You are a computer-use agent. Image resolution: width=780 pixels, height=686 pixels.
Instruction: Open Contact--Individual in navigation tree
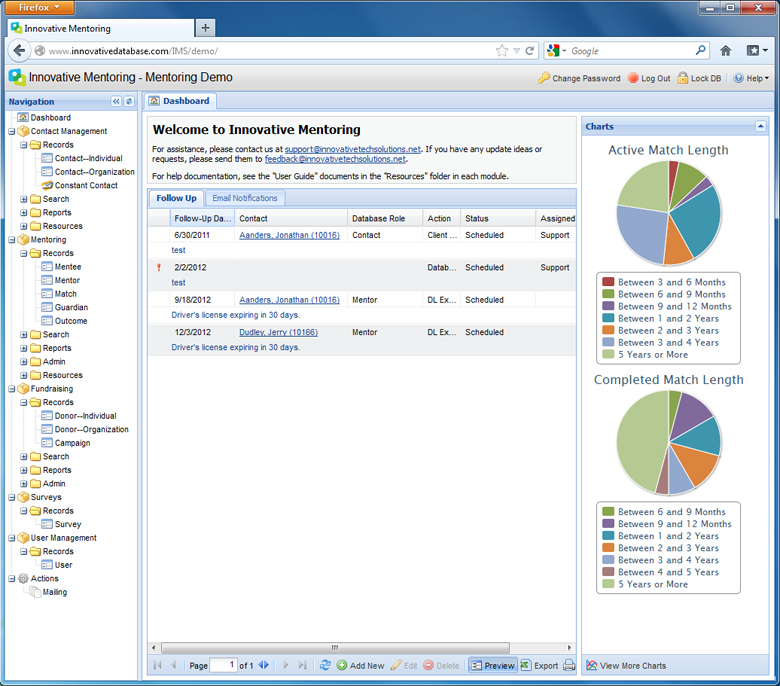pyautogui.click(x=82, y=158)
